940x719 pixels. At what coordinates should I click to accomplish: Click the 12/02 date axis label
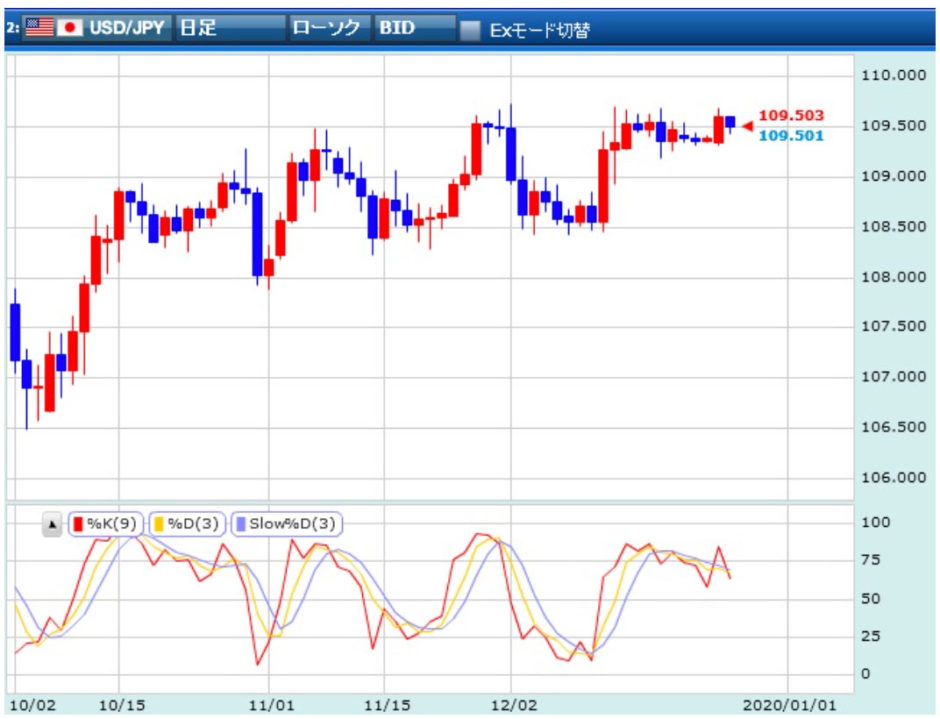pos(514,705)
